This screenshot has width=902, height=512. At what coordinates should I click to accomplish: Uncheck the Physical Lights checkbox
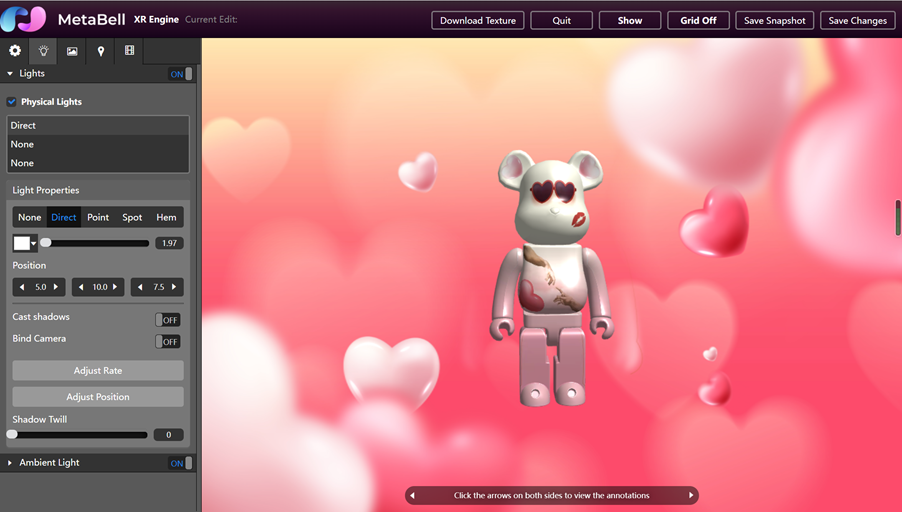coord(12,102)
